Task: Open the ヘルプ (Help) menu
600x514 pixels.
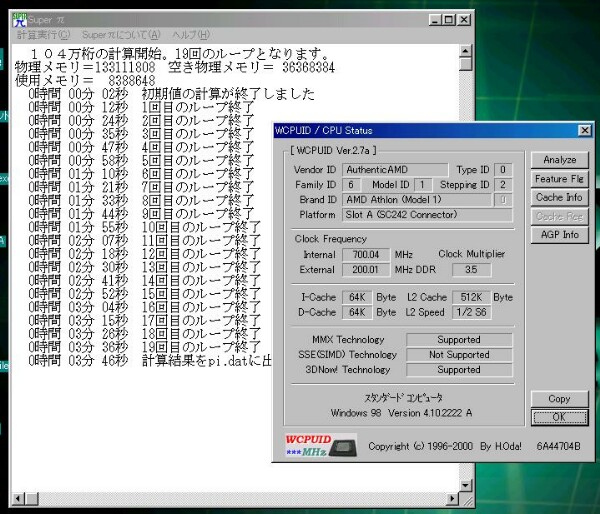Action: coord(190,35)
